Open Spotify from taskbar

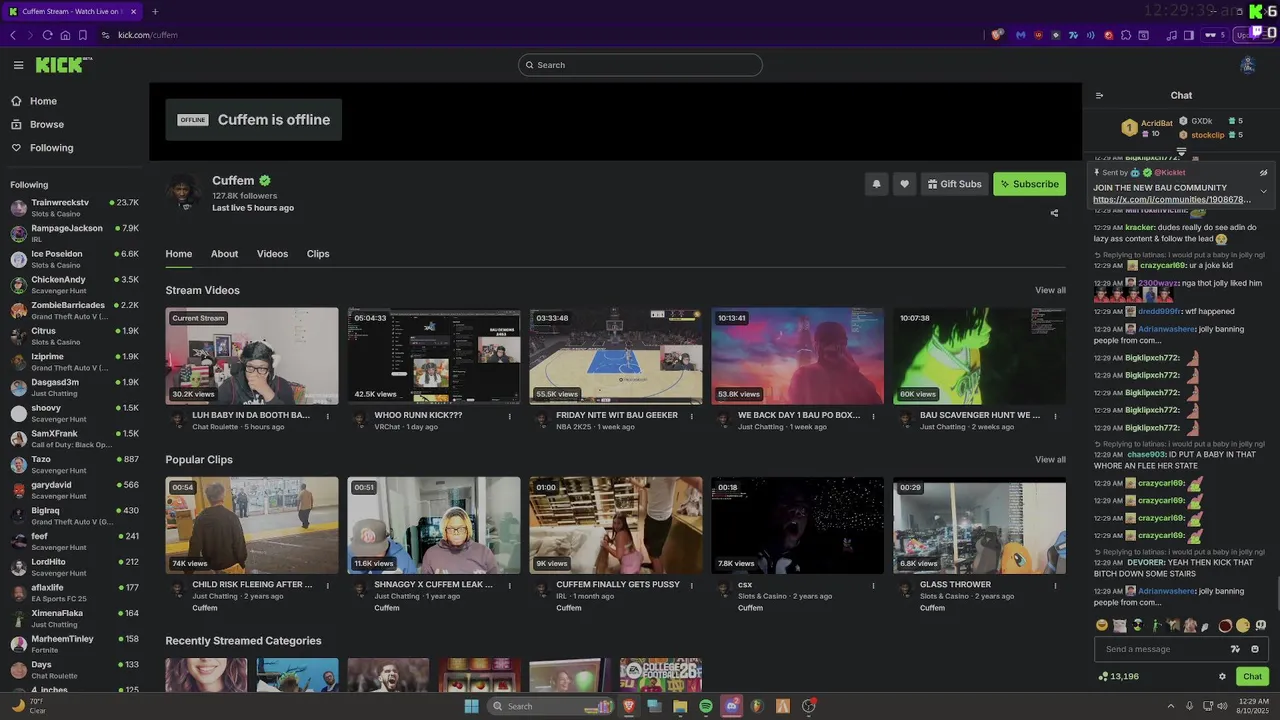click(x=706, y=706)
